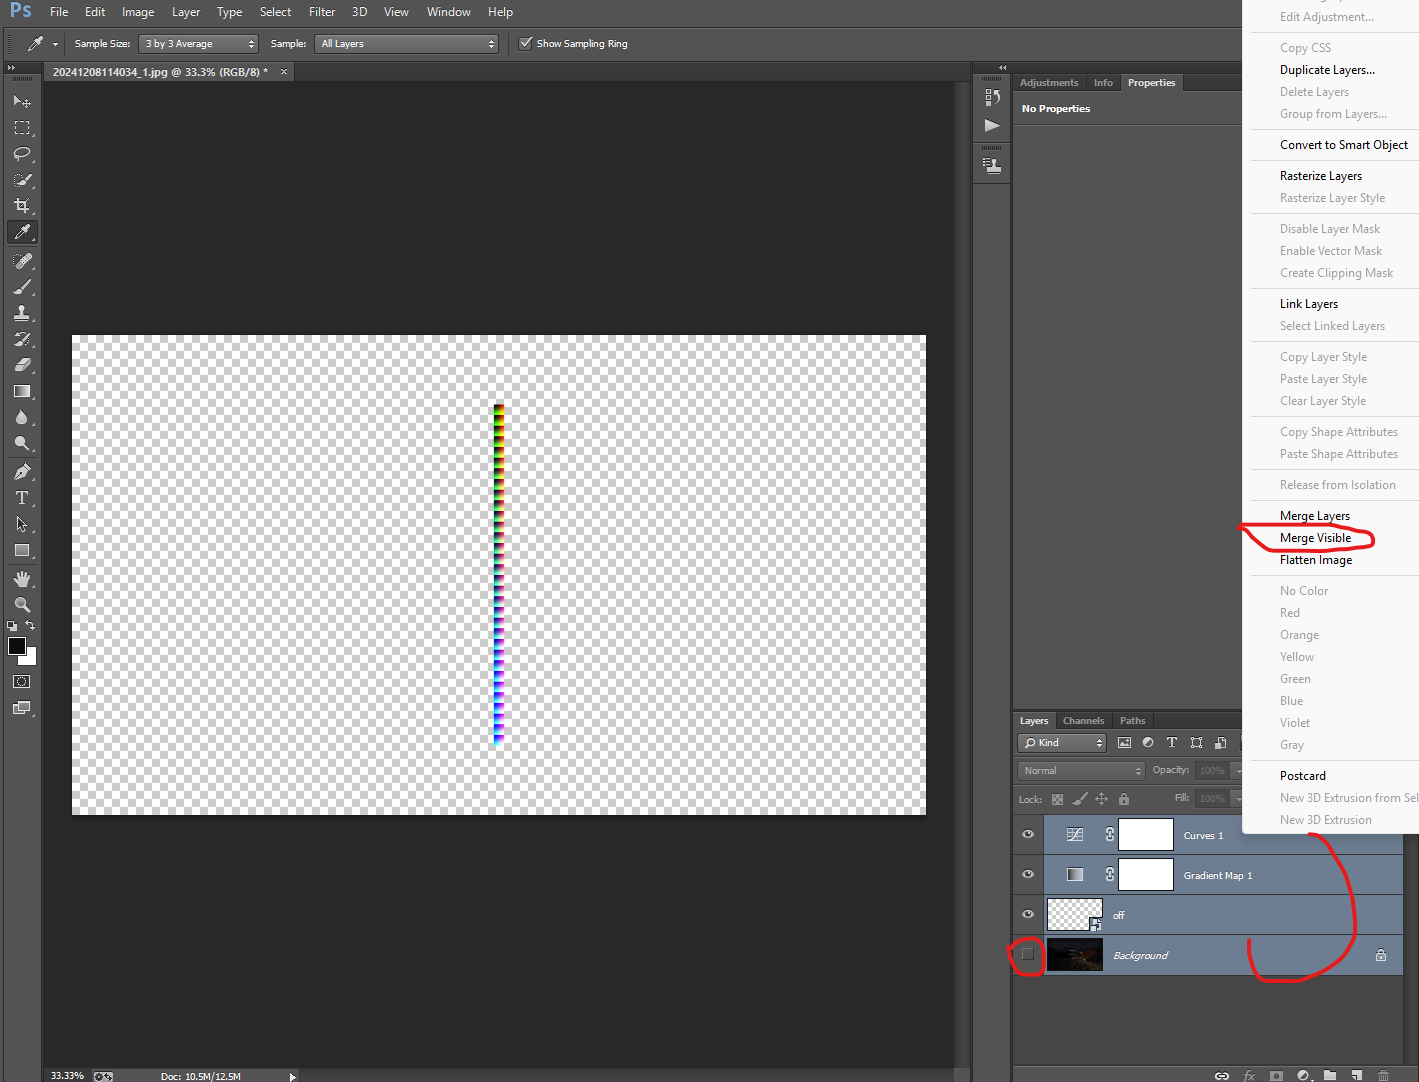Select the Blur tool
1419x1082 pixels.
(x=22, y=417)
